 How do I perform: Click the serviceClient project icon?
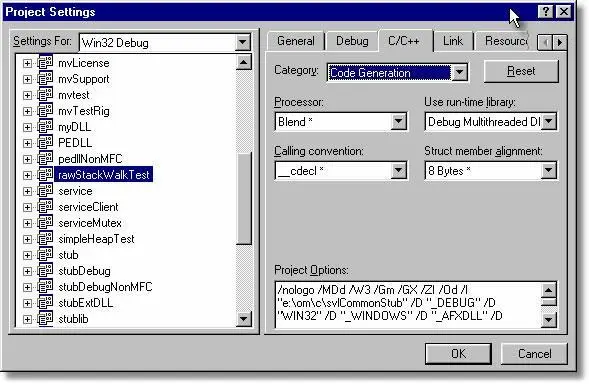pyautogui.click(x=45, y=207)
